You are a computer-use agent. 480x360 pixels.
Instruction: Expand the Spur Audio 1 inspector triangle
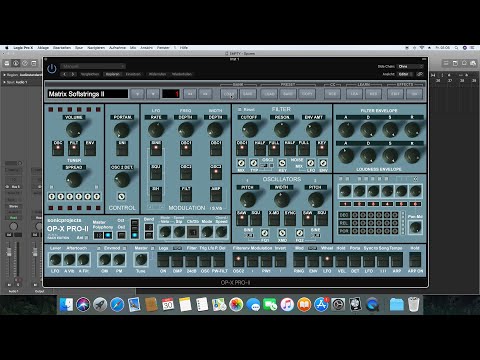(x=5, y=82)
